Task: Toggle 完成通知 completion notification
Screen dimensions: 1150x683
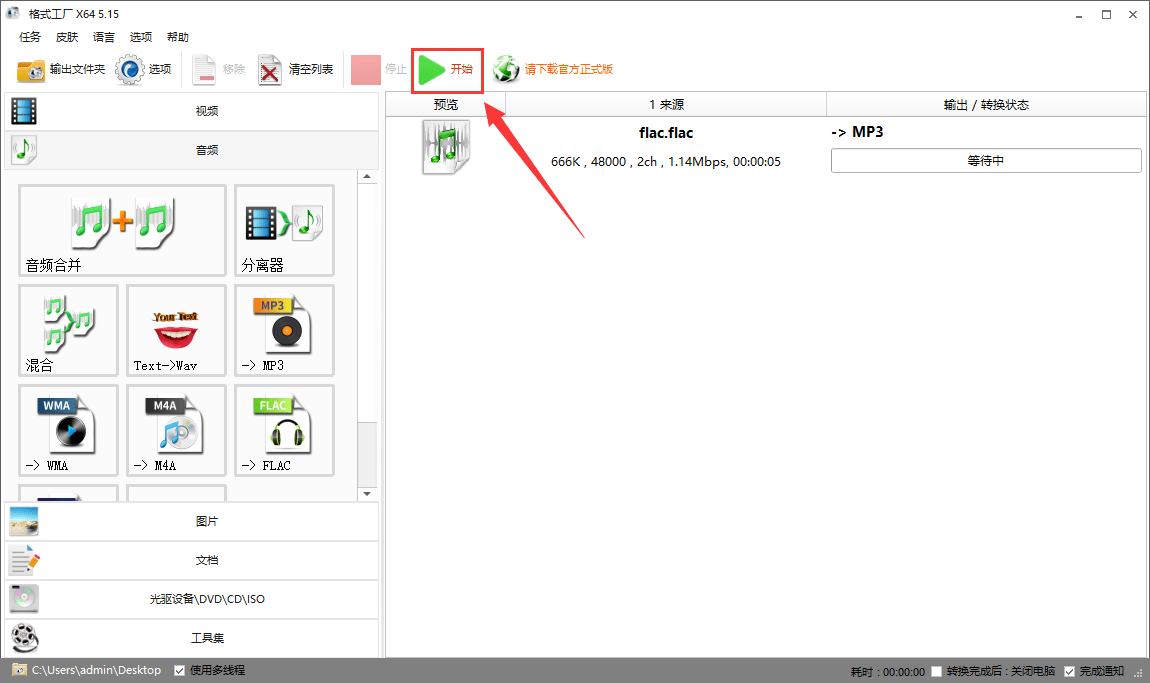Action: (x=1069, y=671)
